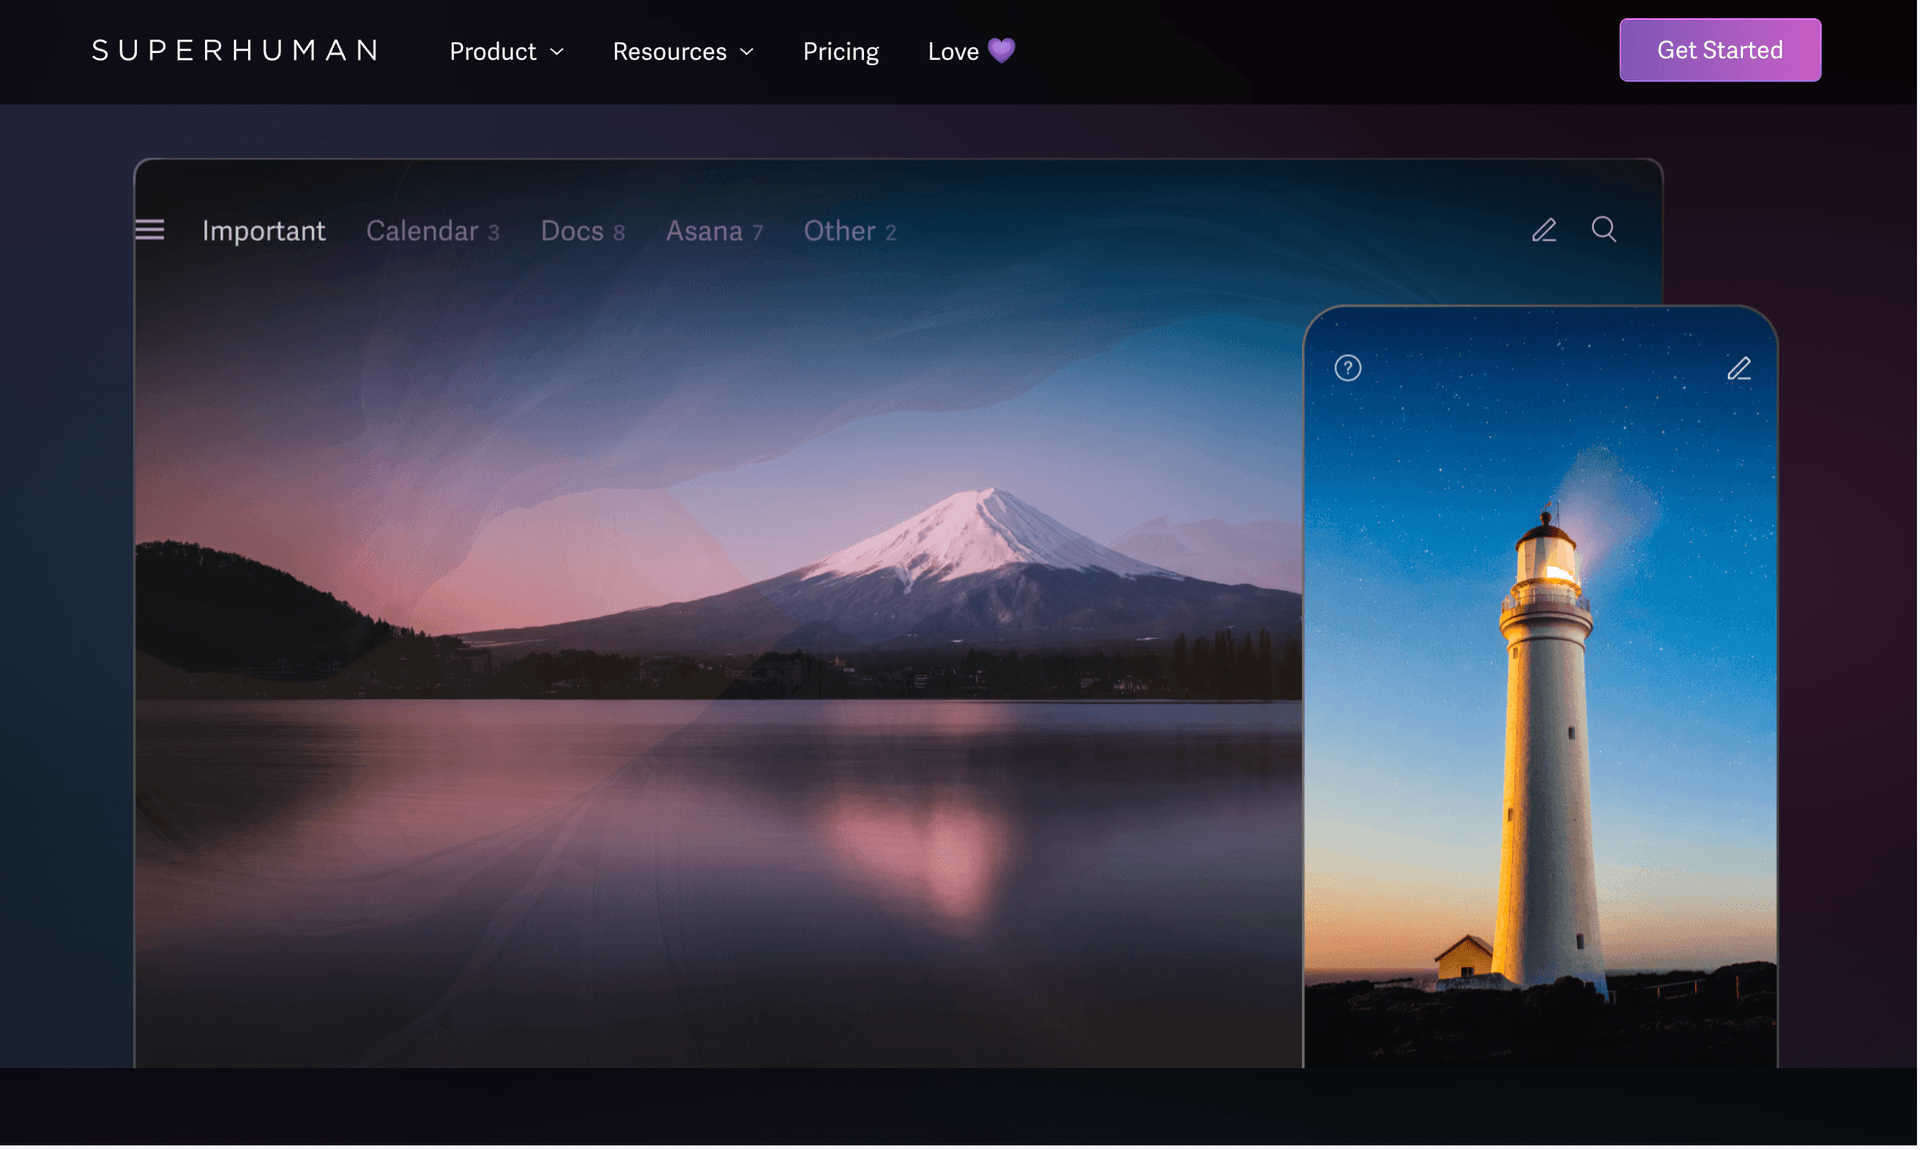This screenshot has height=1150, width=1920.
Task: Click the search magnifying glass icon
Action: (1604, 229)
